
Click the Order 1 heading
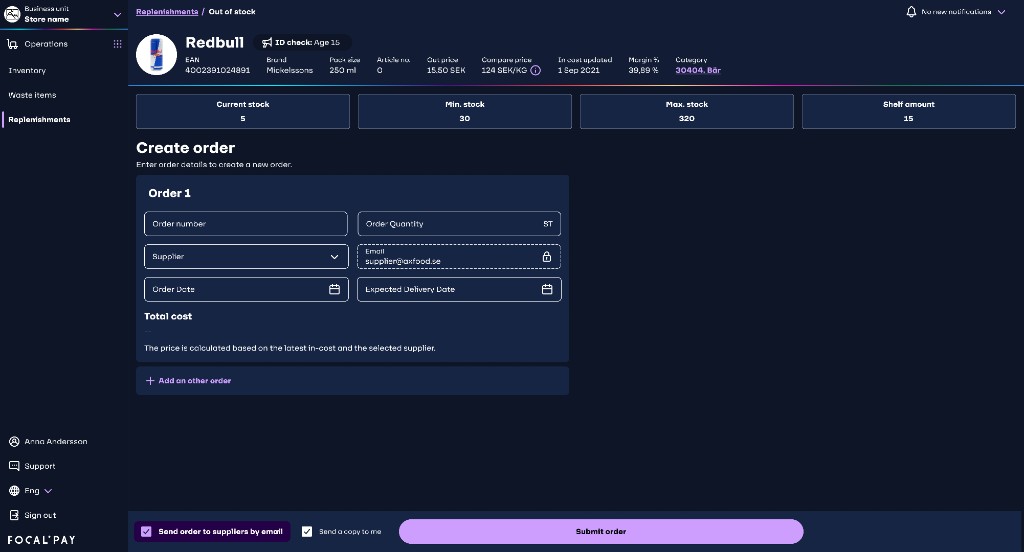[x=169, y=193]
